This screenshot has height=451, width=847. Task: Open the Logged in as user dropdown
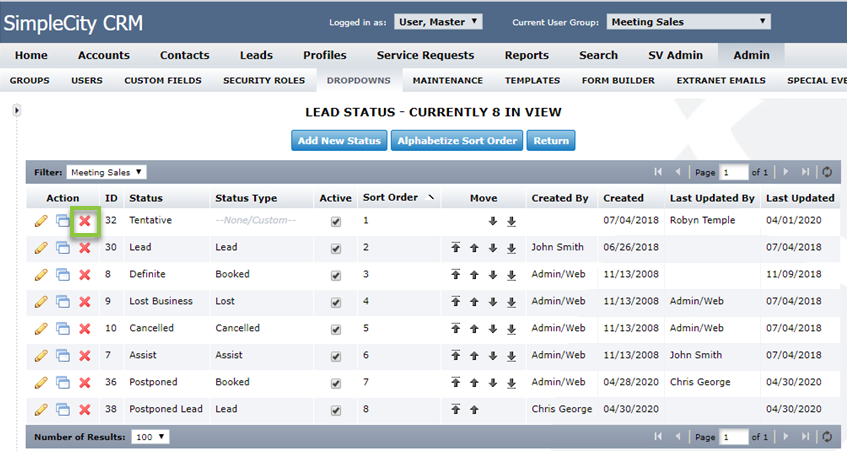(x=438, y=22)
